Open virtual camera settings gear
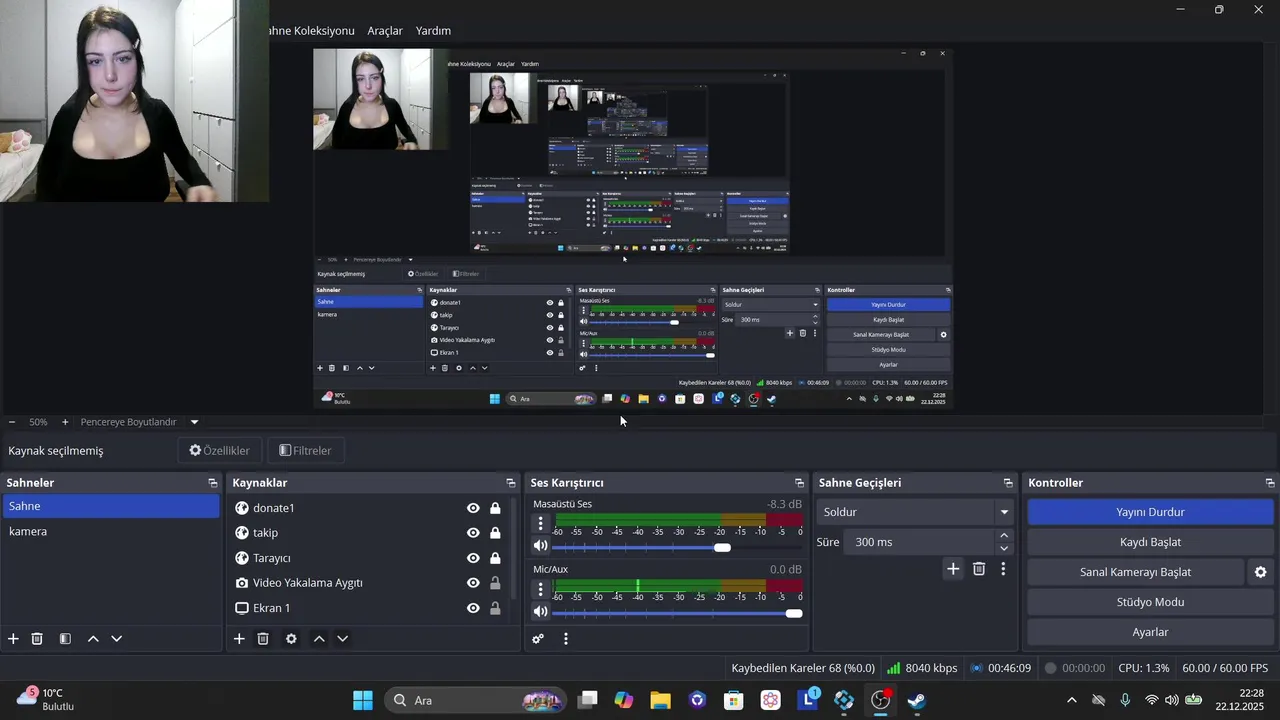 [x=1261, y=572]
